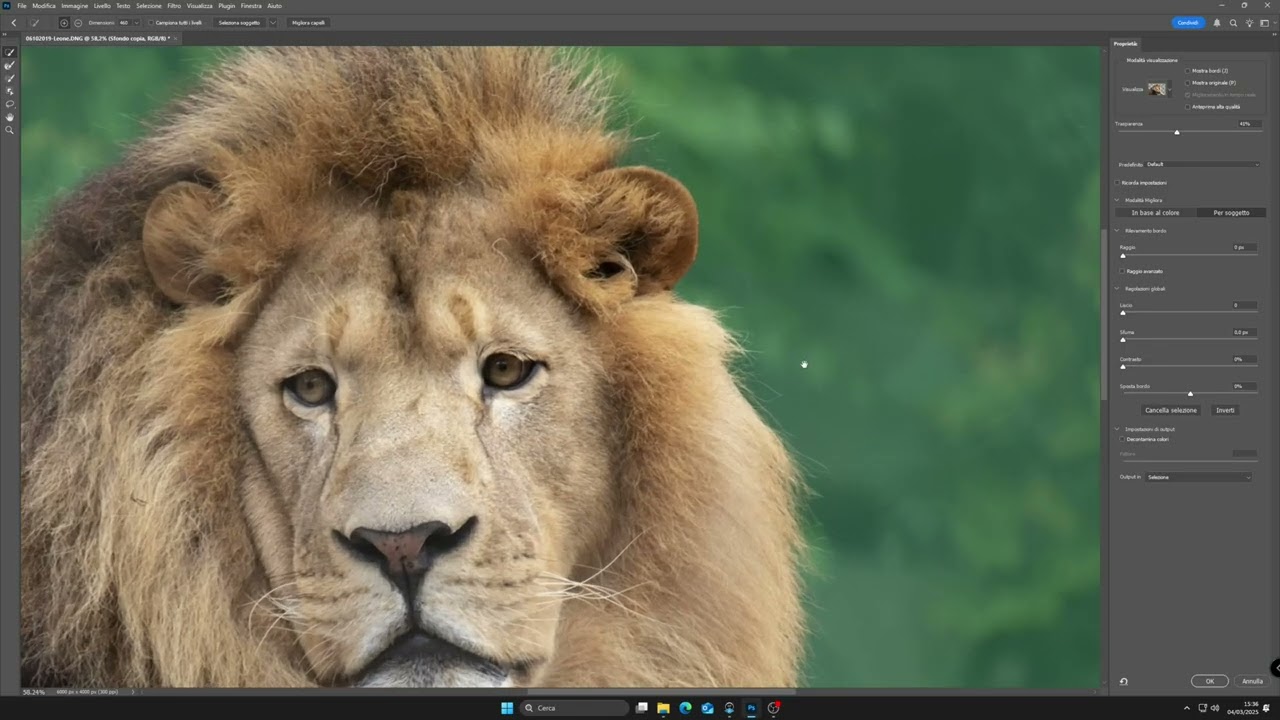Switch to Photoshop taskbar icon

pos(751,708)
